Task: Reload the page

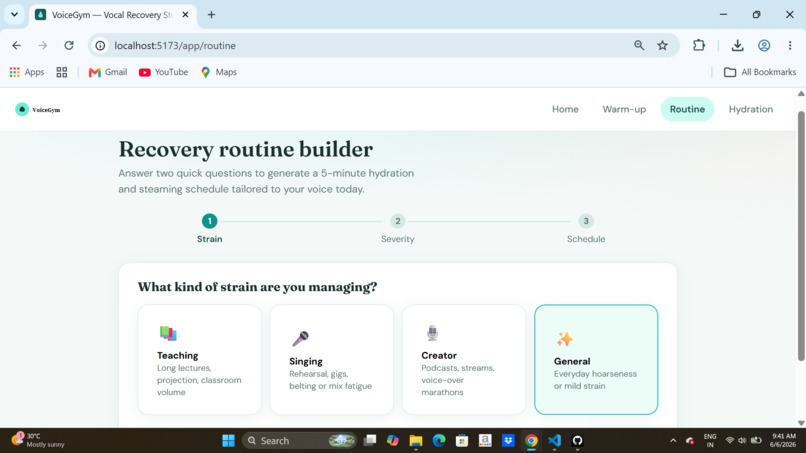Action: (69, 45)
